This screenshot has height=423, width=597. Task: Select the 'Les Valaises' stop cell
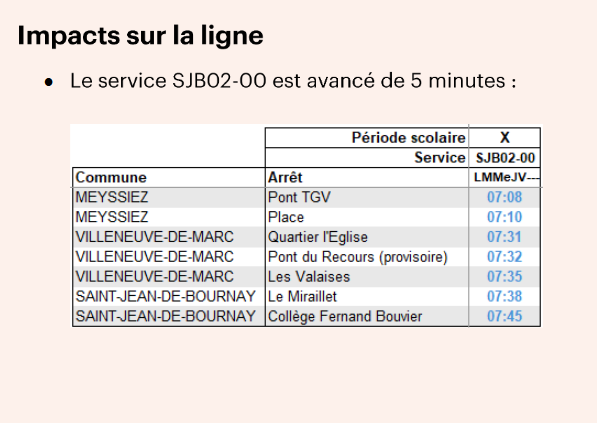point(367,276)
